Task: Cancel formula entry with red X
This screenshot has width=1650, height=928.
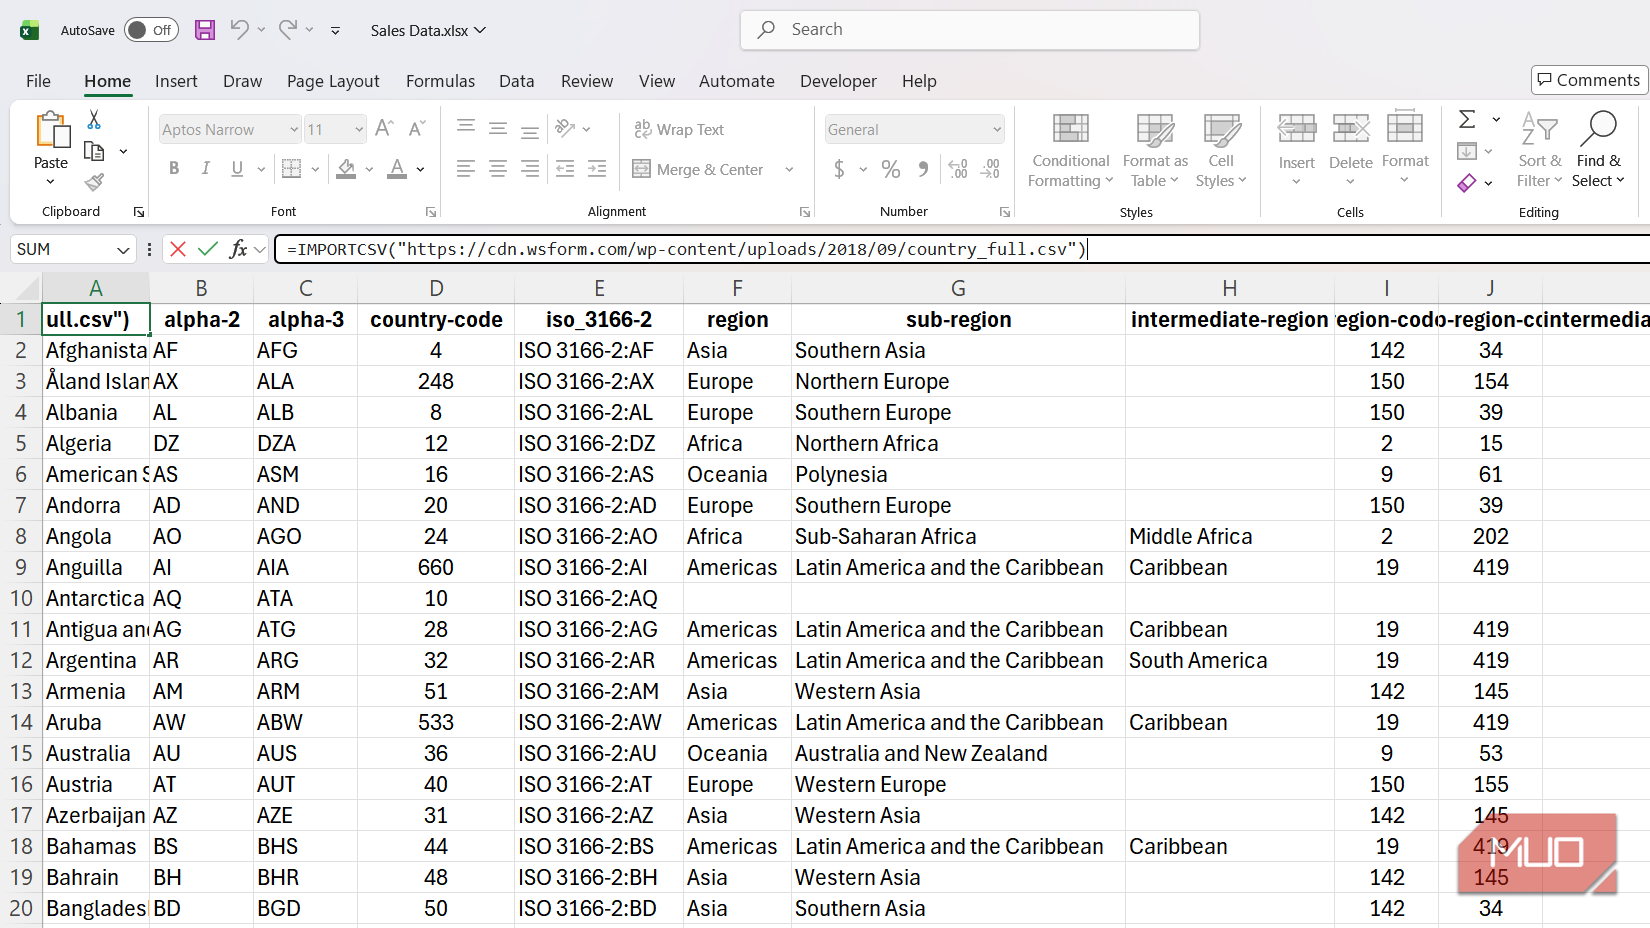Action: pos(178,249)
